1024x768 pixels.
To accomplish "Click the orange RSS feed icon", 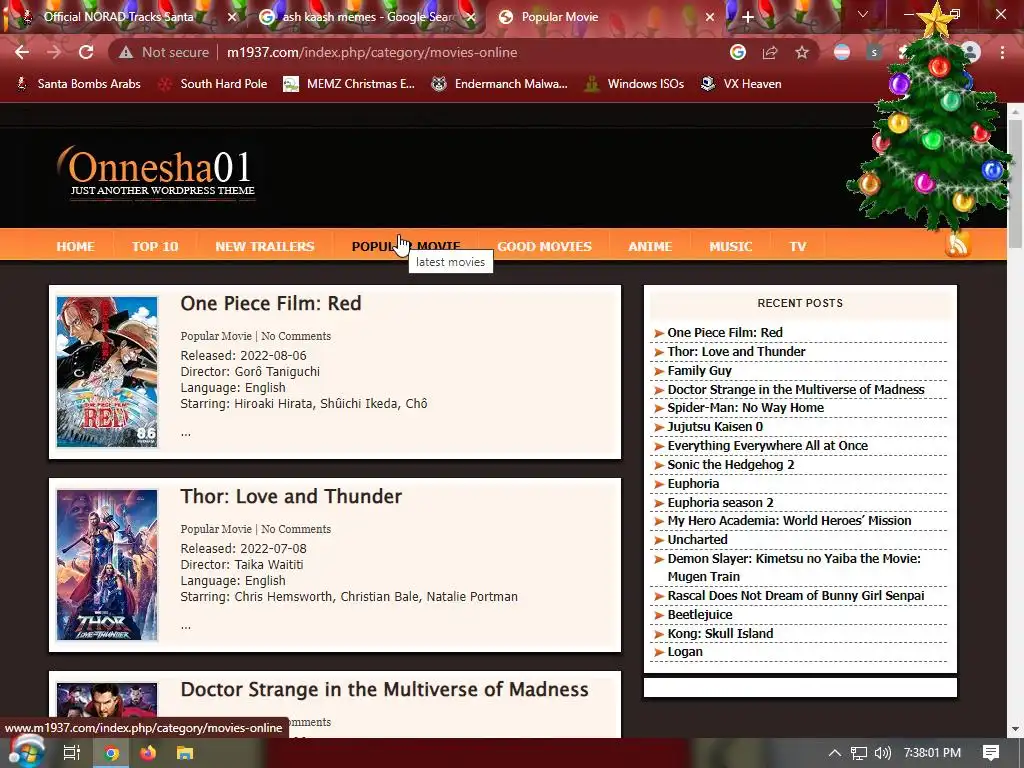I will (x=957, y=245).
